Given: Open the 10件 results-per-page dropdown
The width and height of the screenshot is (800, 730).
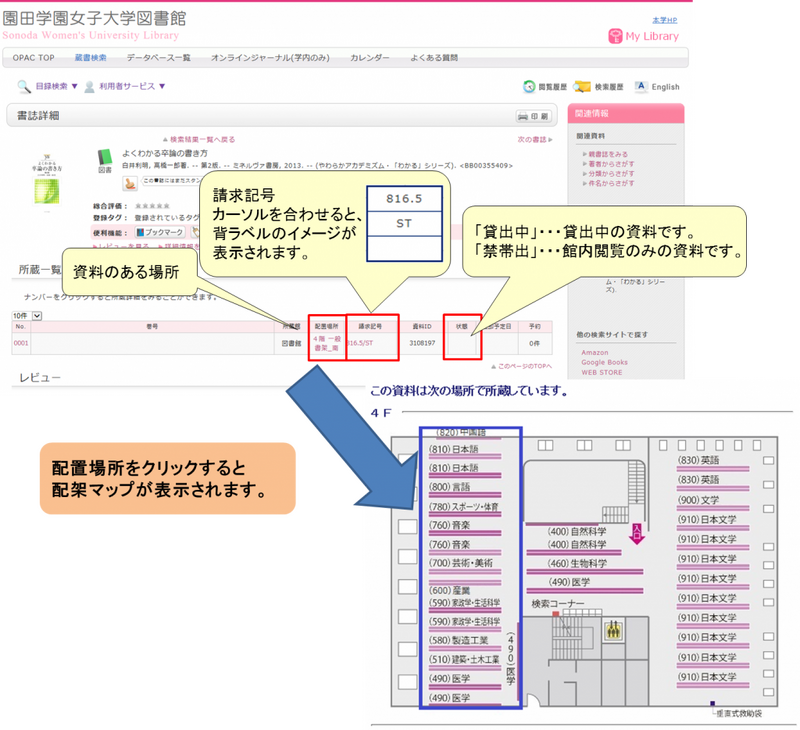Looking at the screenshot, I should coord(38,316).
